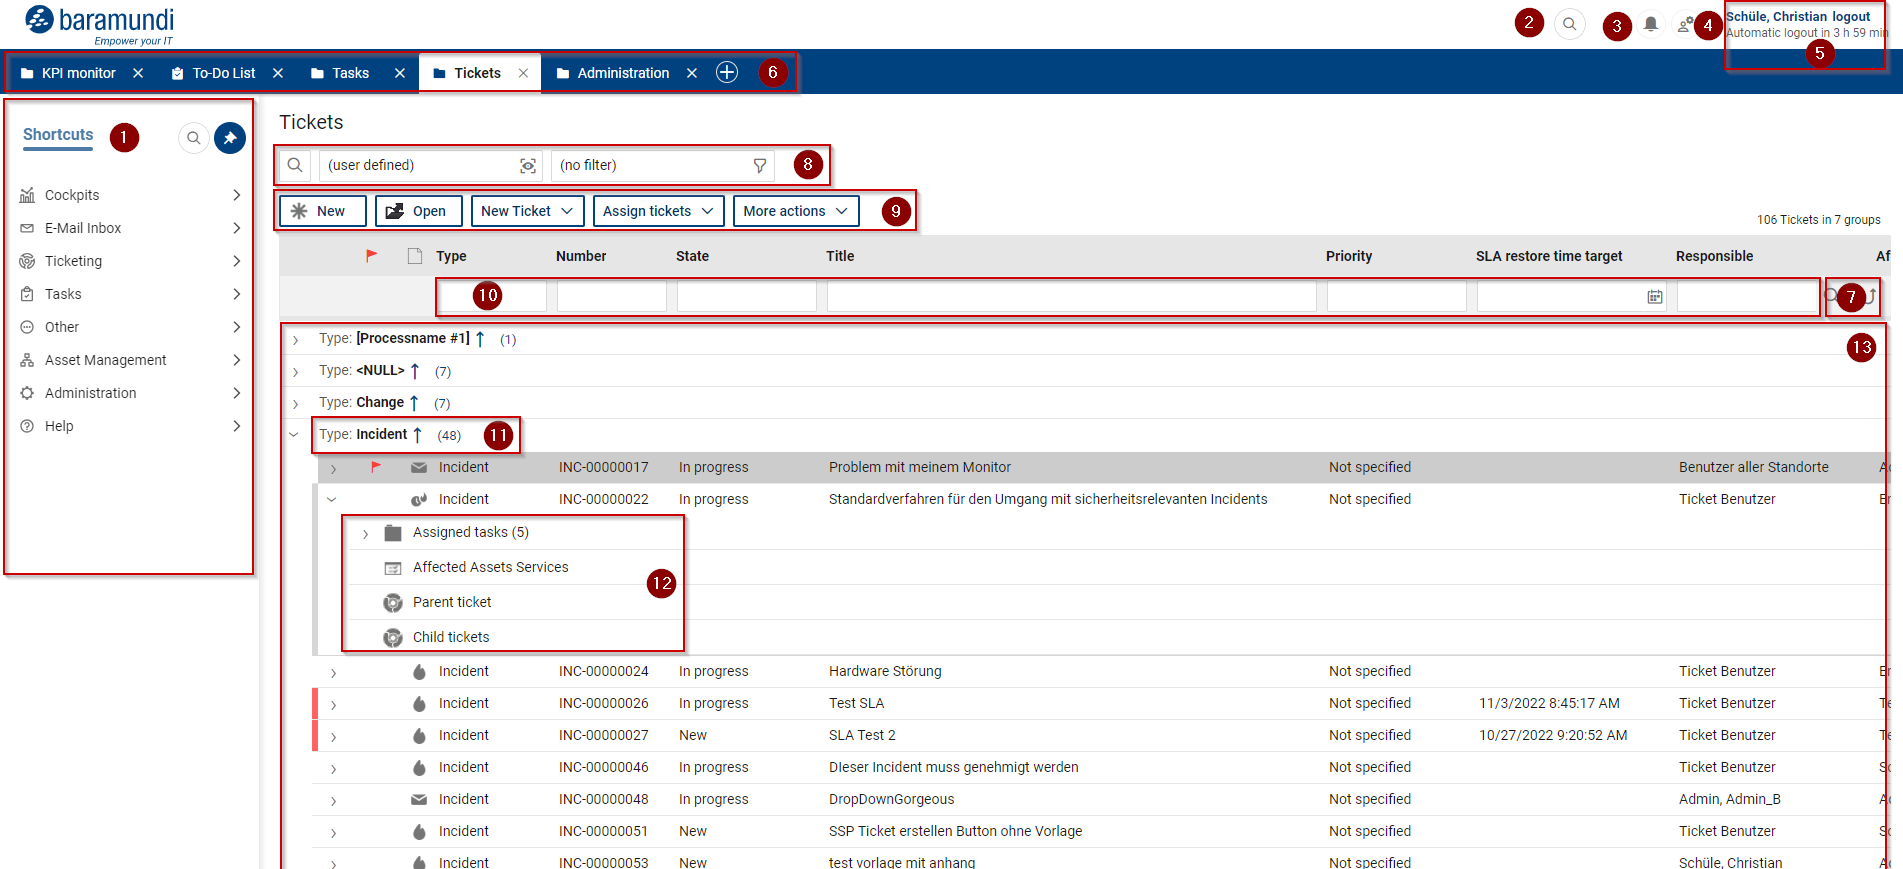Close the To-Do List tab
The image size is (1903, 869).
pos(278,73)
